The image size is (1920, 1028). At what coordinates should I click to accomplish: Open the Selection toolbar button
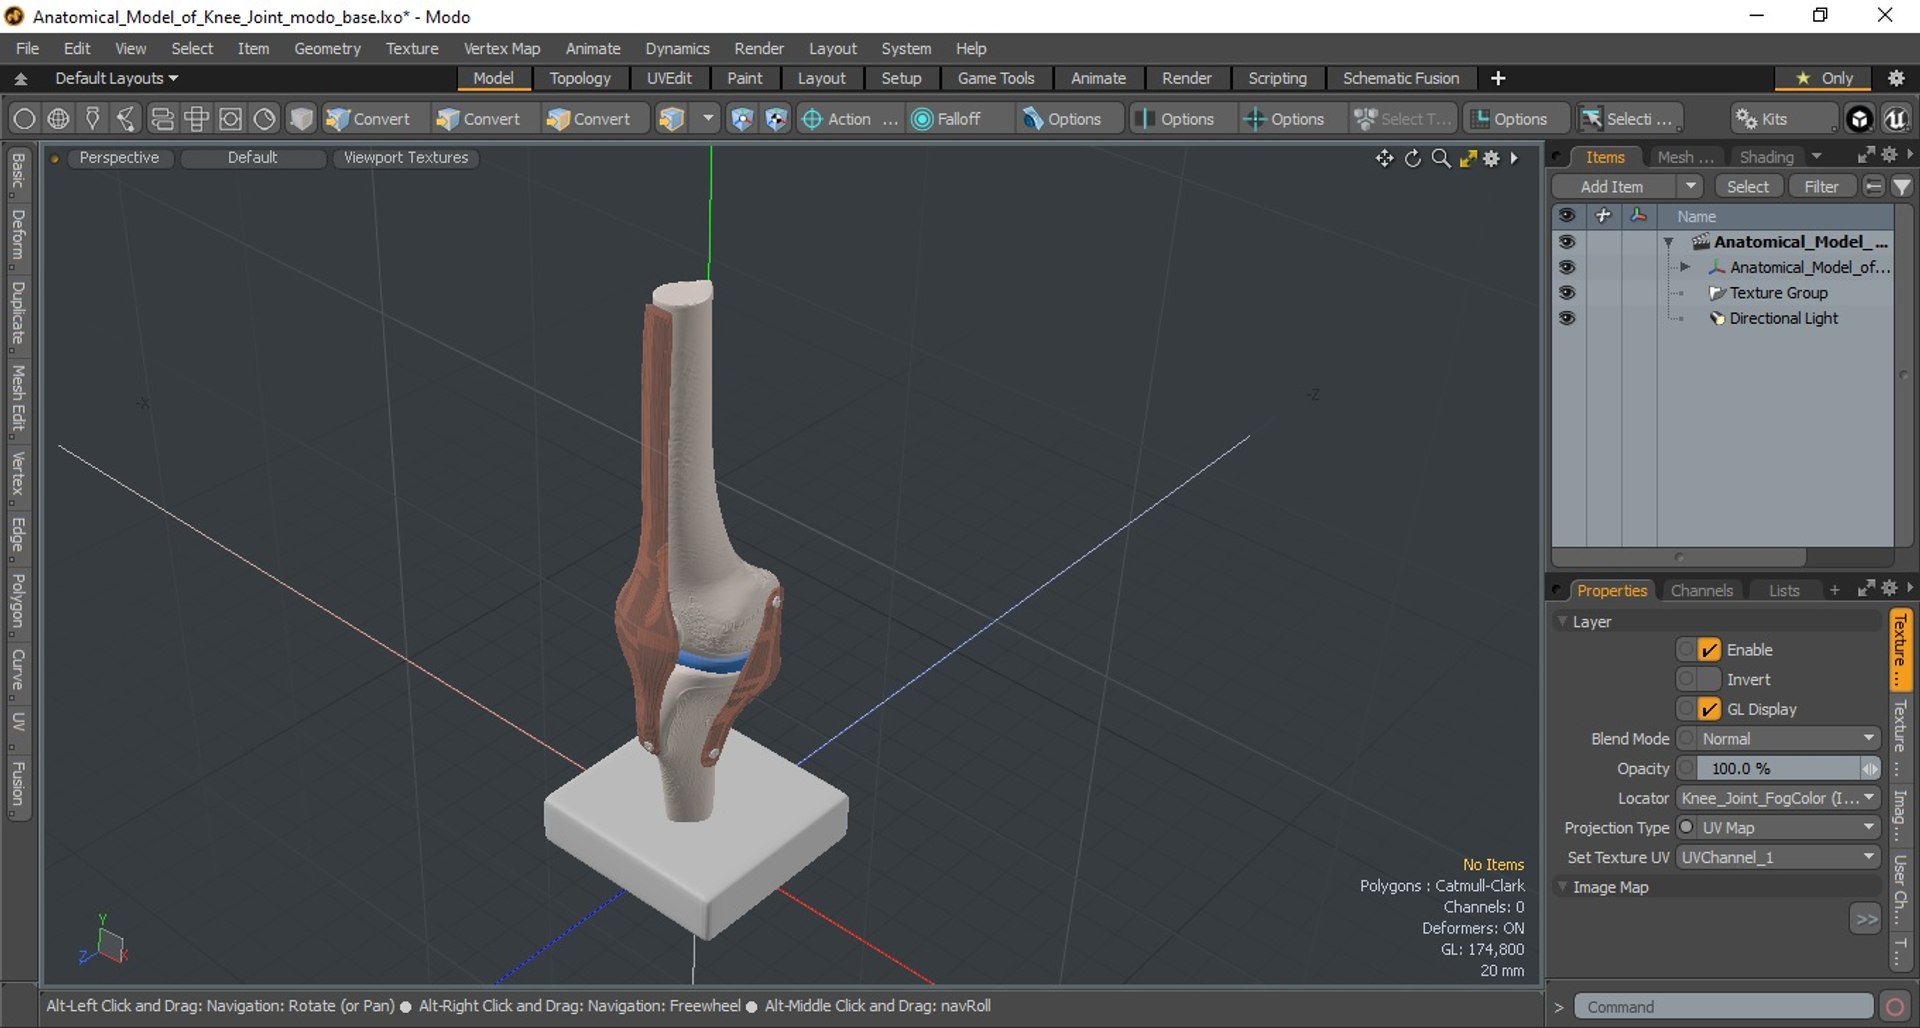pyautogui.click(x=1630, y=119)
